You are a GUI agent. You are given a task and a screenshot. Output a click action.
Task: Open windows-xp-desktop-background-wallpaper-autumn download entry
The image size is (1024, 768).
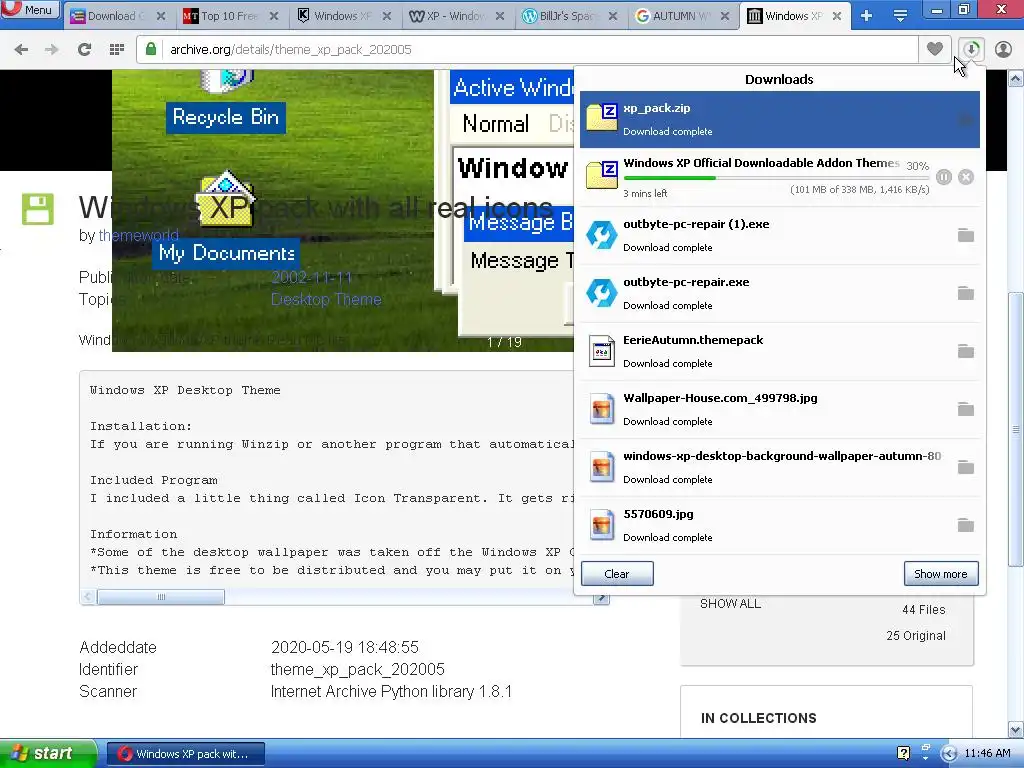coord(780,468)
